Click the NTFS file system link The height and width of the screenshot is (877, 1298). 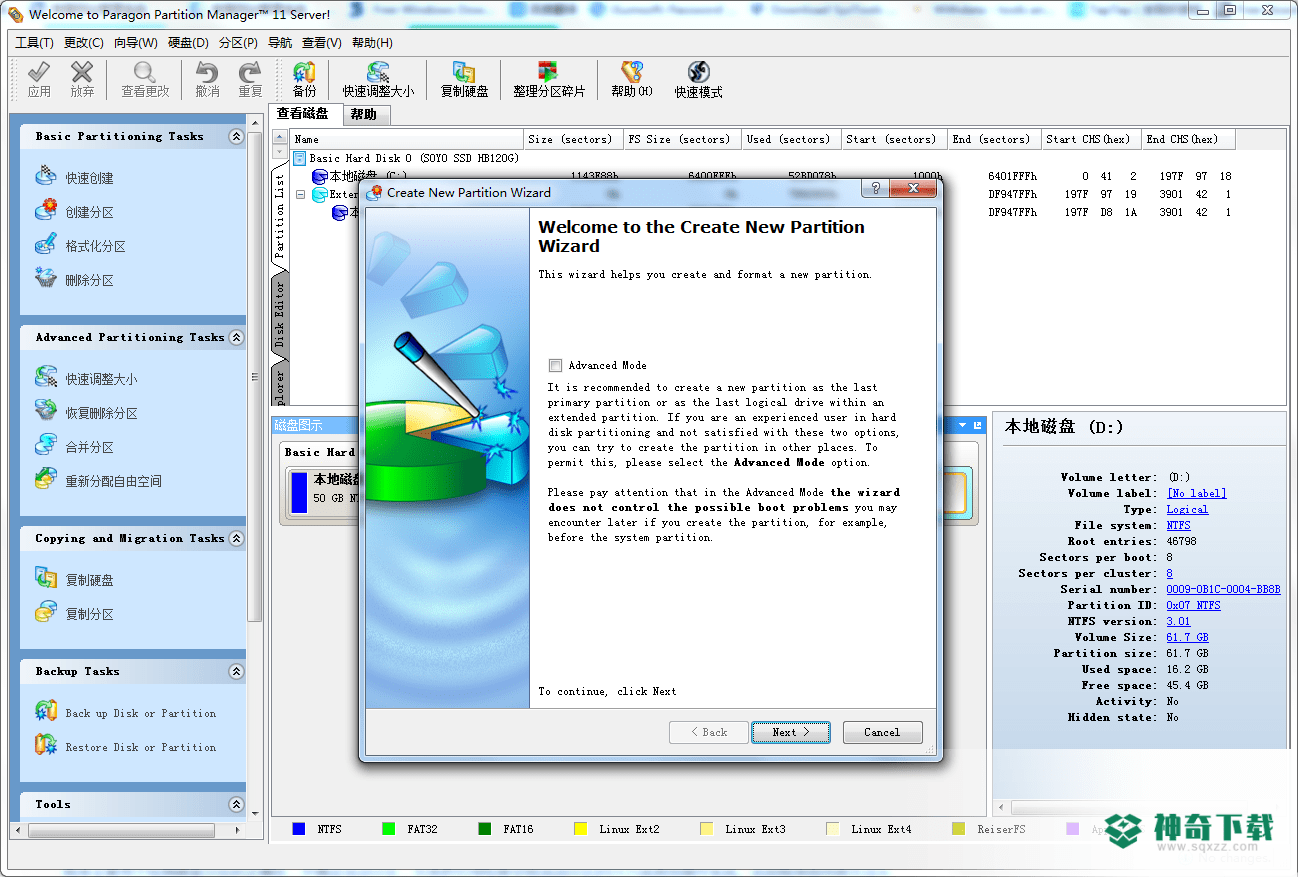pos(1180,525)
